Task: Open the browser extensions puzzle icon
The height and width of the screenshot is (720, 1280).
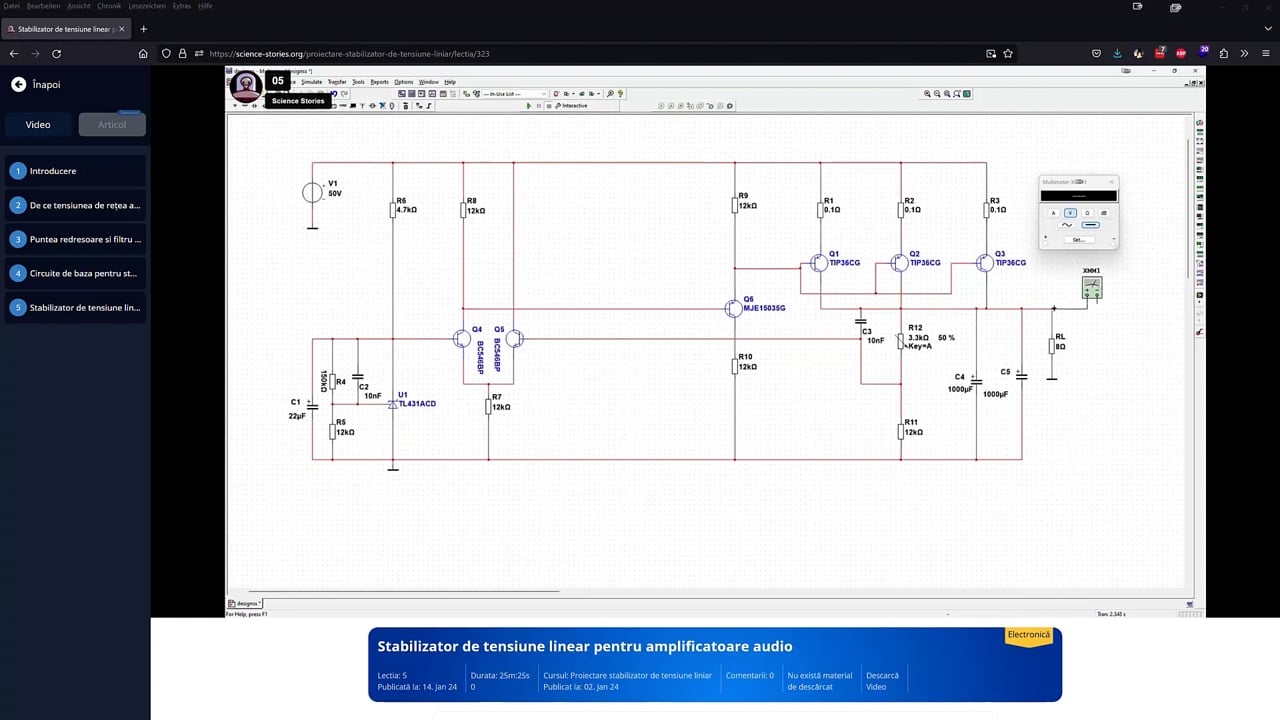Action: coord(1224,54)
